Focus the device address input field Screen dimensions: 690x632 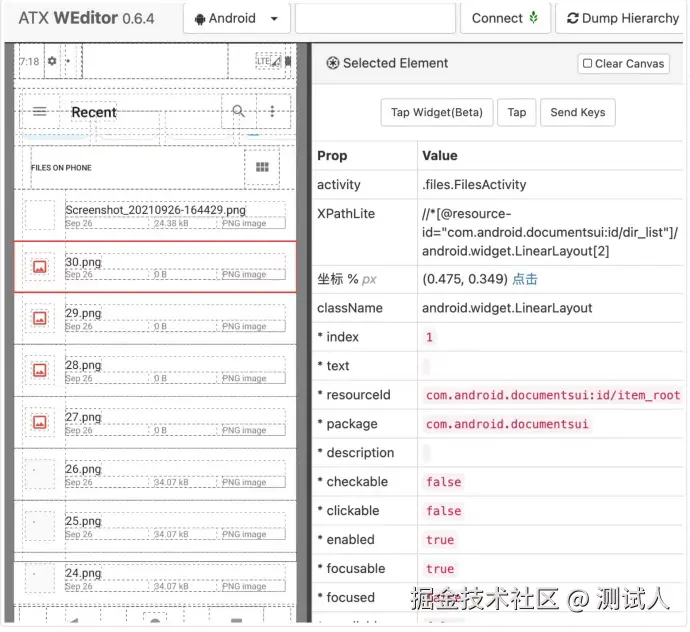pyautogui.click(x=375, y=18)
